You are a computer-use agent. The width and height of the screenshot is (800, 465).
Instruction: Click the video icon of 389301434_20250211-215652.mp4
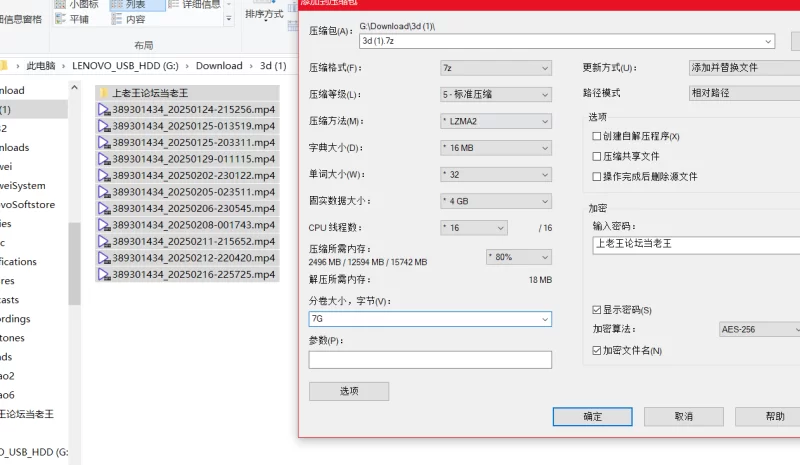104,241
